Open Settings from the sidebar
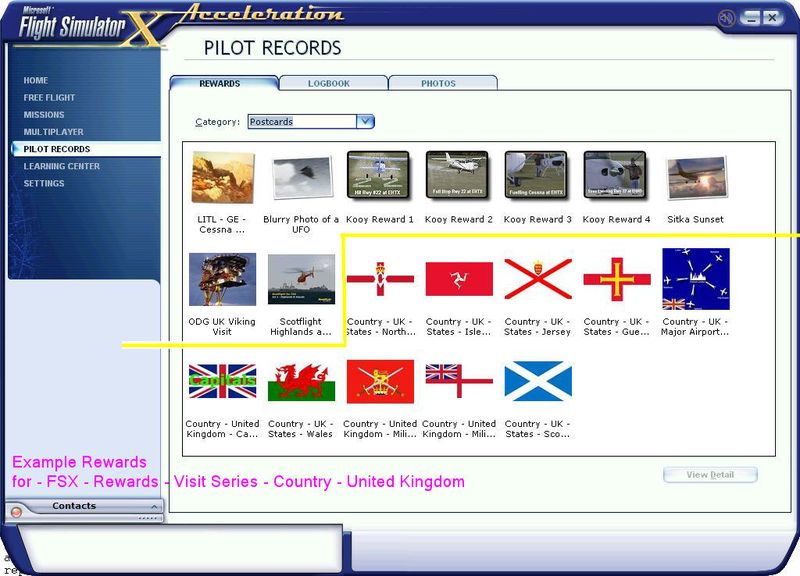The height and width of the screenshot is (576, 800). (x=44, y=183)
